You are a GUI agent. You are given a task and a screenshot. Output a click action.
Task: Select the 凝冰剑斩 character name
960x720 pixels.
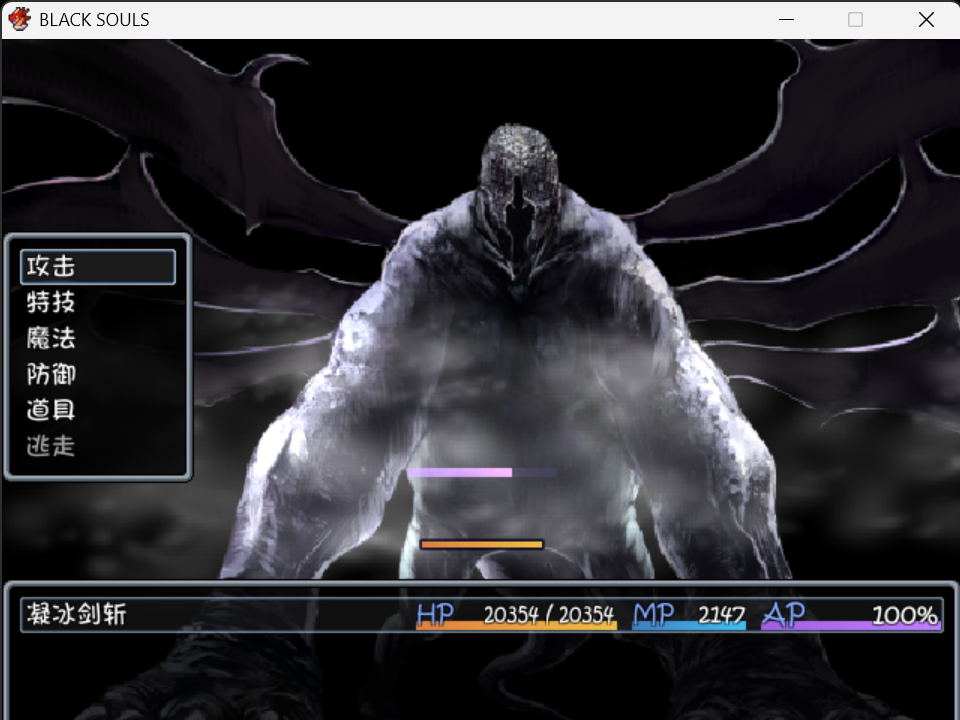(77, 614)
